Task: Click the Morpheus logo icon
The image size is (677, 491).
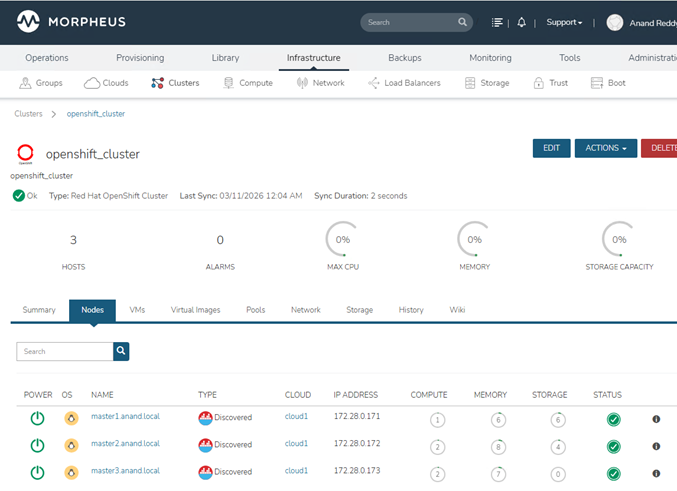Action: tap(28, 21)
